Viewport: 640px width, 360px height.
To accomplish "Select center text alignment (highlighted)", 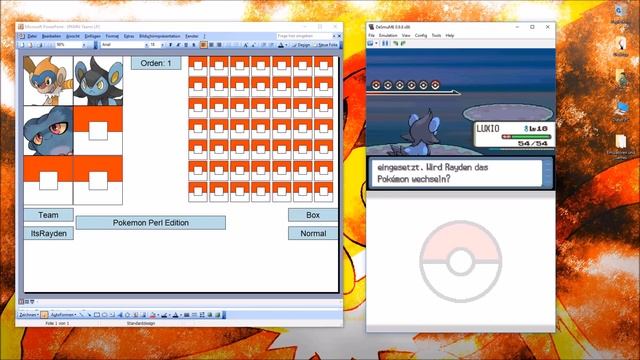I will [x=203, y=45].
